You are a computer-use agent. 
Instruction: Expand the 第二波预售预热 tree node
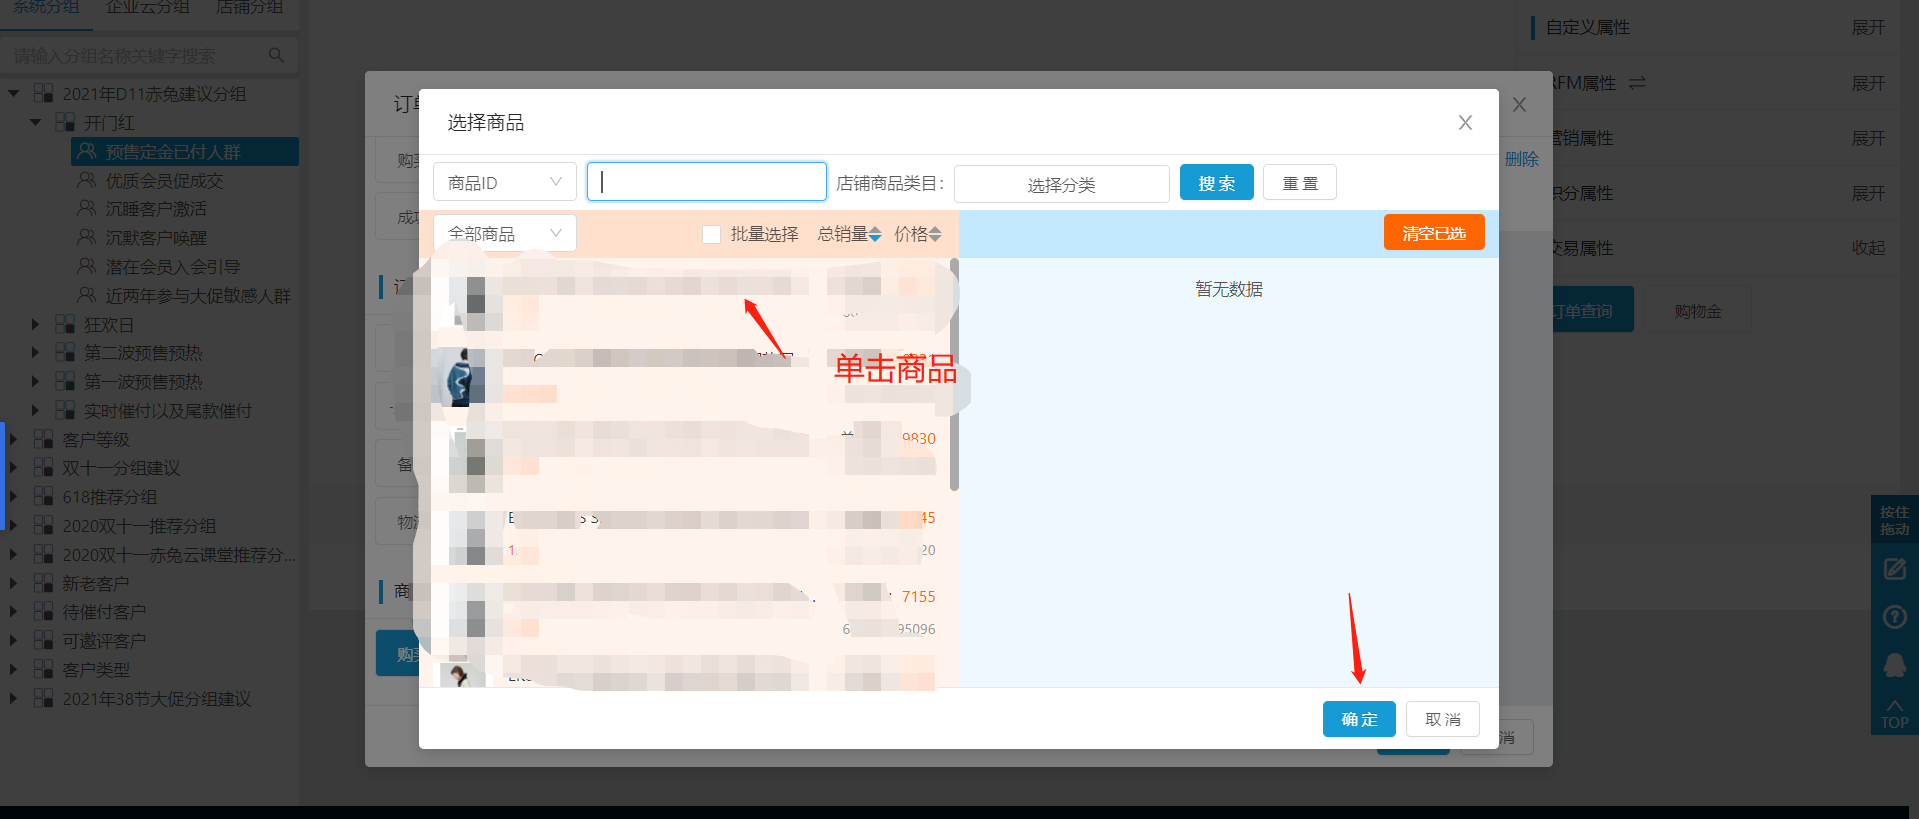click(x=35, y=352)
